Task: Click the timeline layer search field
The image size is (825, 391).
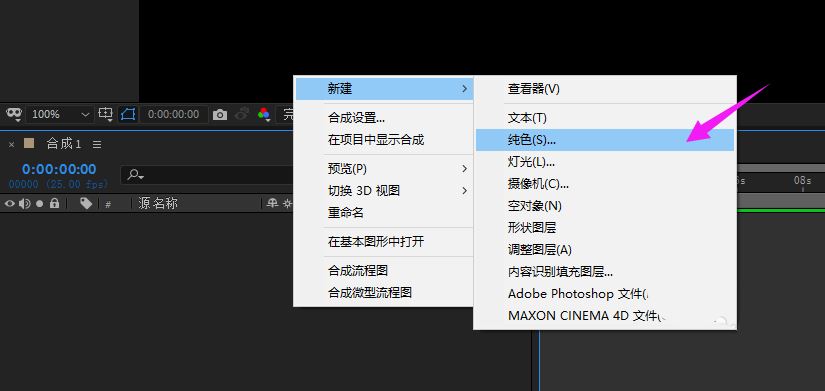Action: tap(206, 175)
